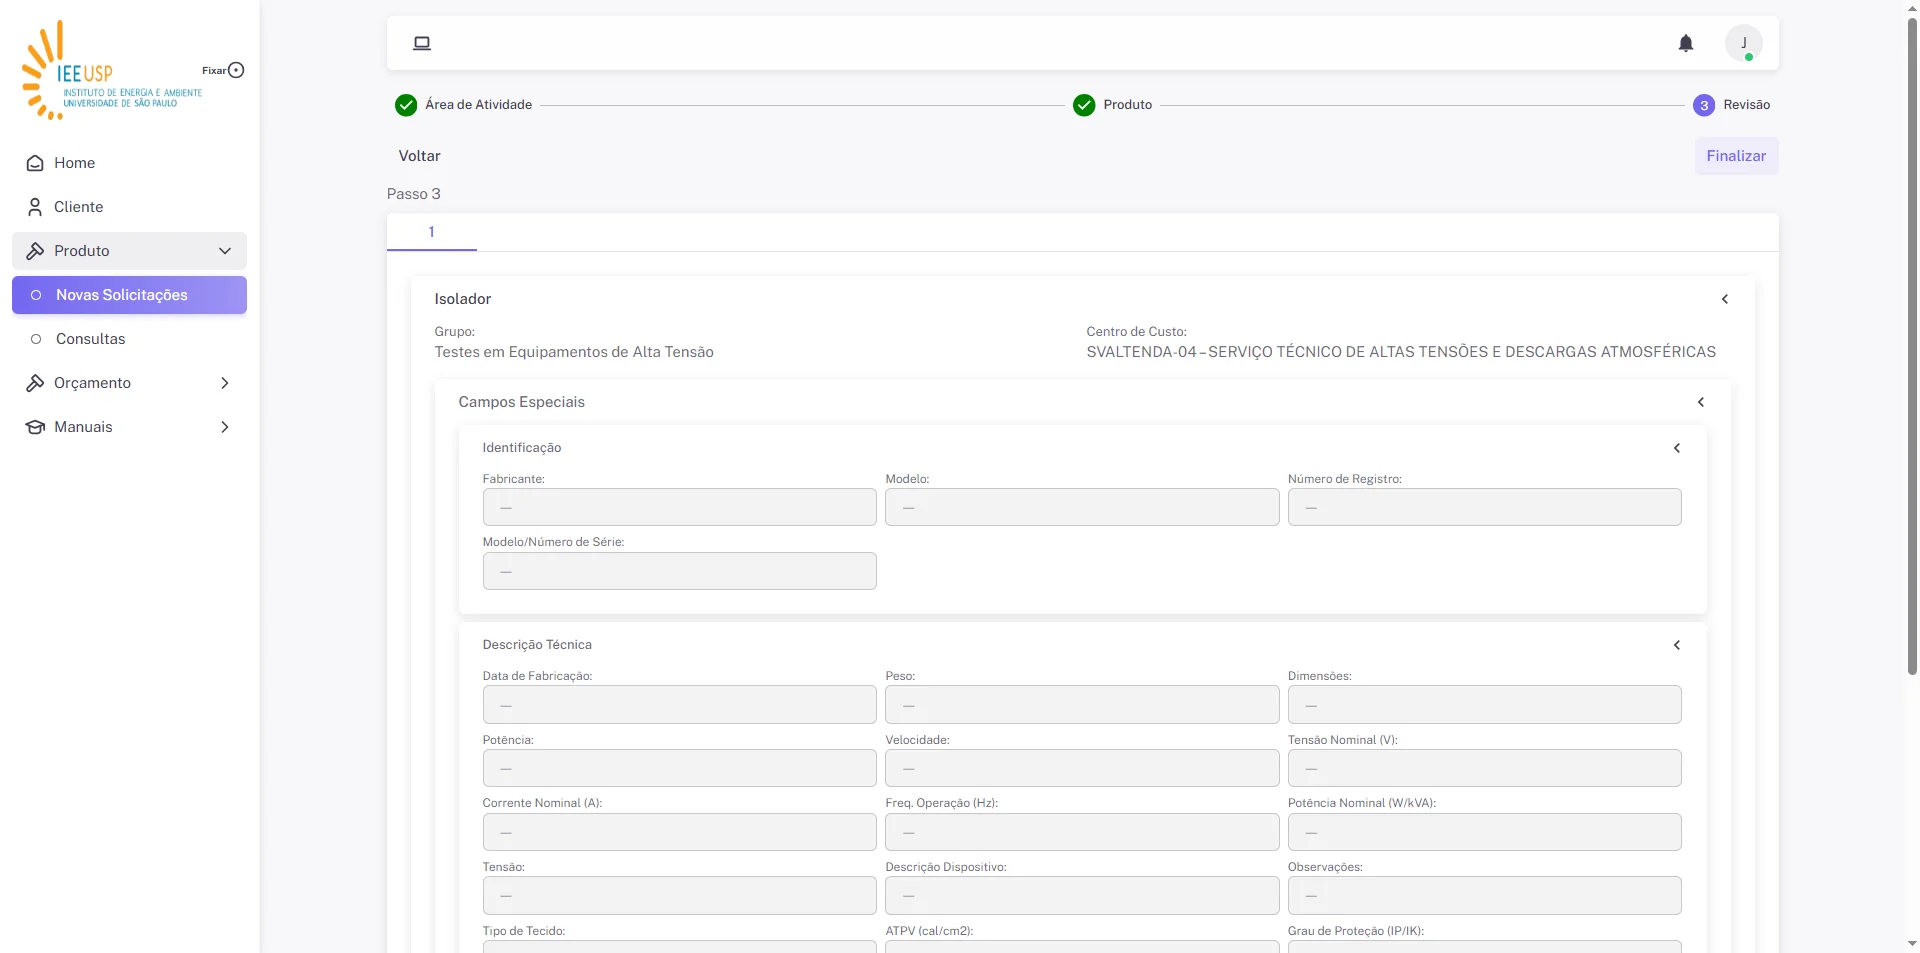Screen dimensions: 1920x953
Task: Click the Orçamento tools icon
Action: 35,383
